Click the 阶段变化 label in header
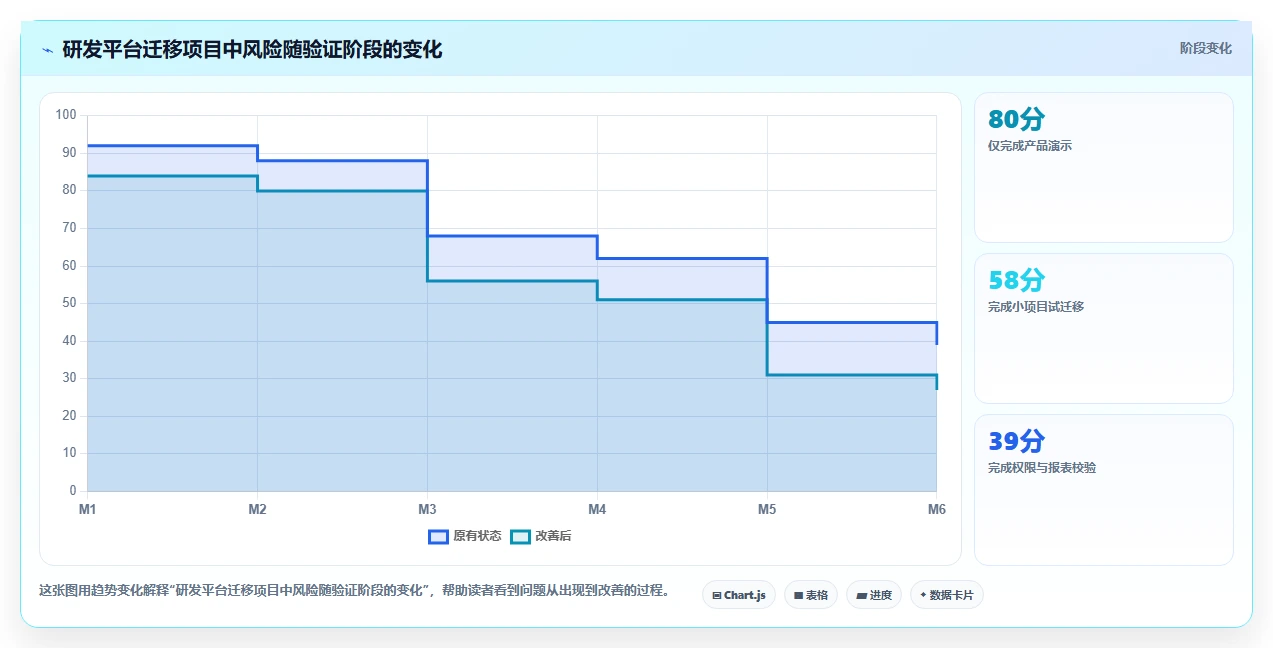 click(x=1205, y=48)
